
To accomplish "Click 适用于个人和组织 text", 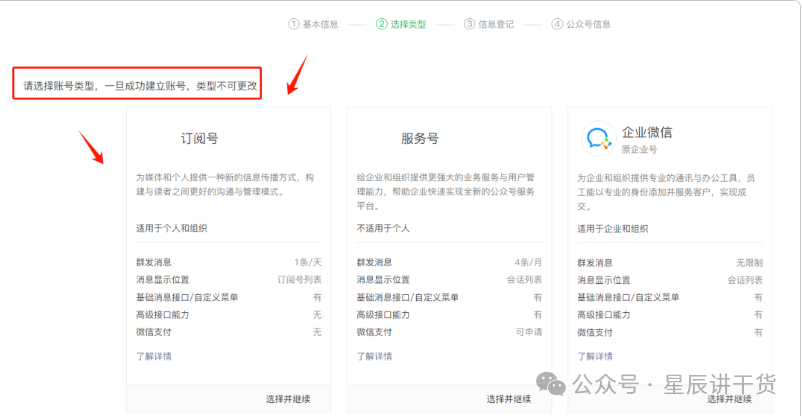I will 172,228.
